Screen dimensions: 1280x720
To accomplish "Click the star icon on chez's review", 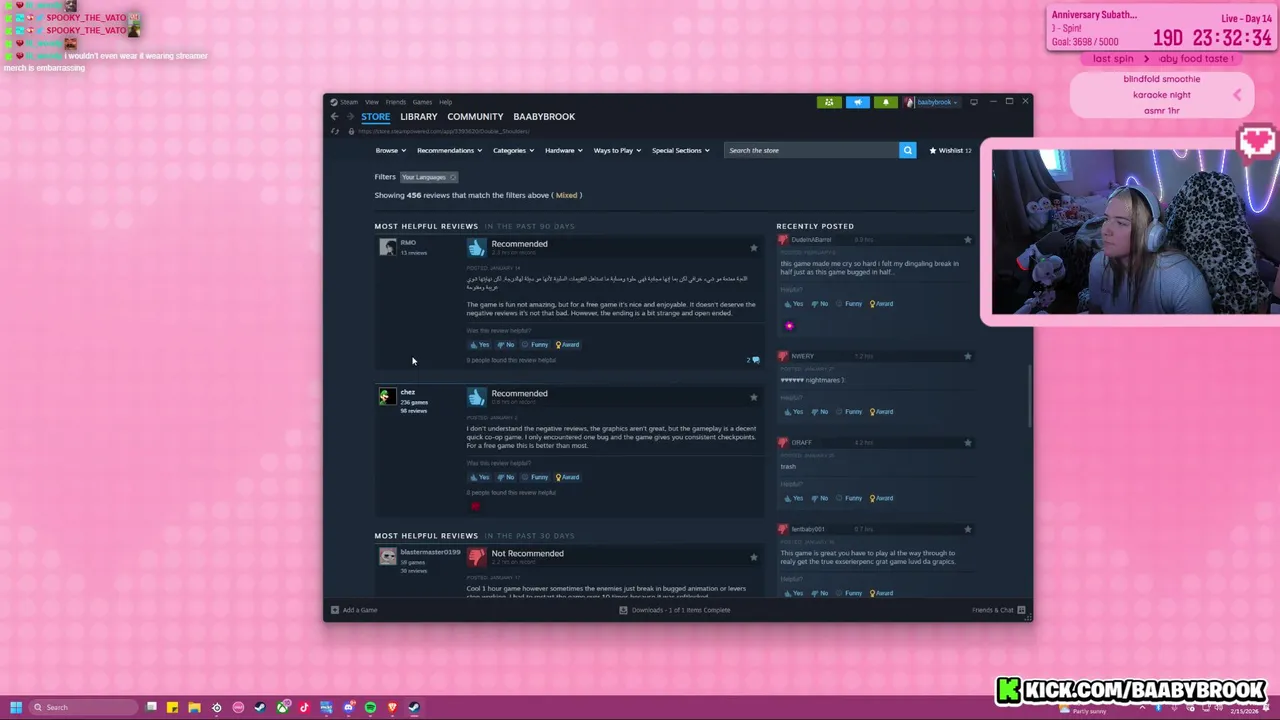I will point(753,397).
